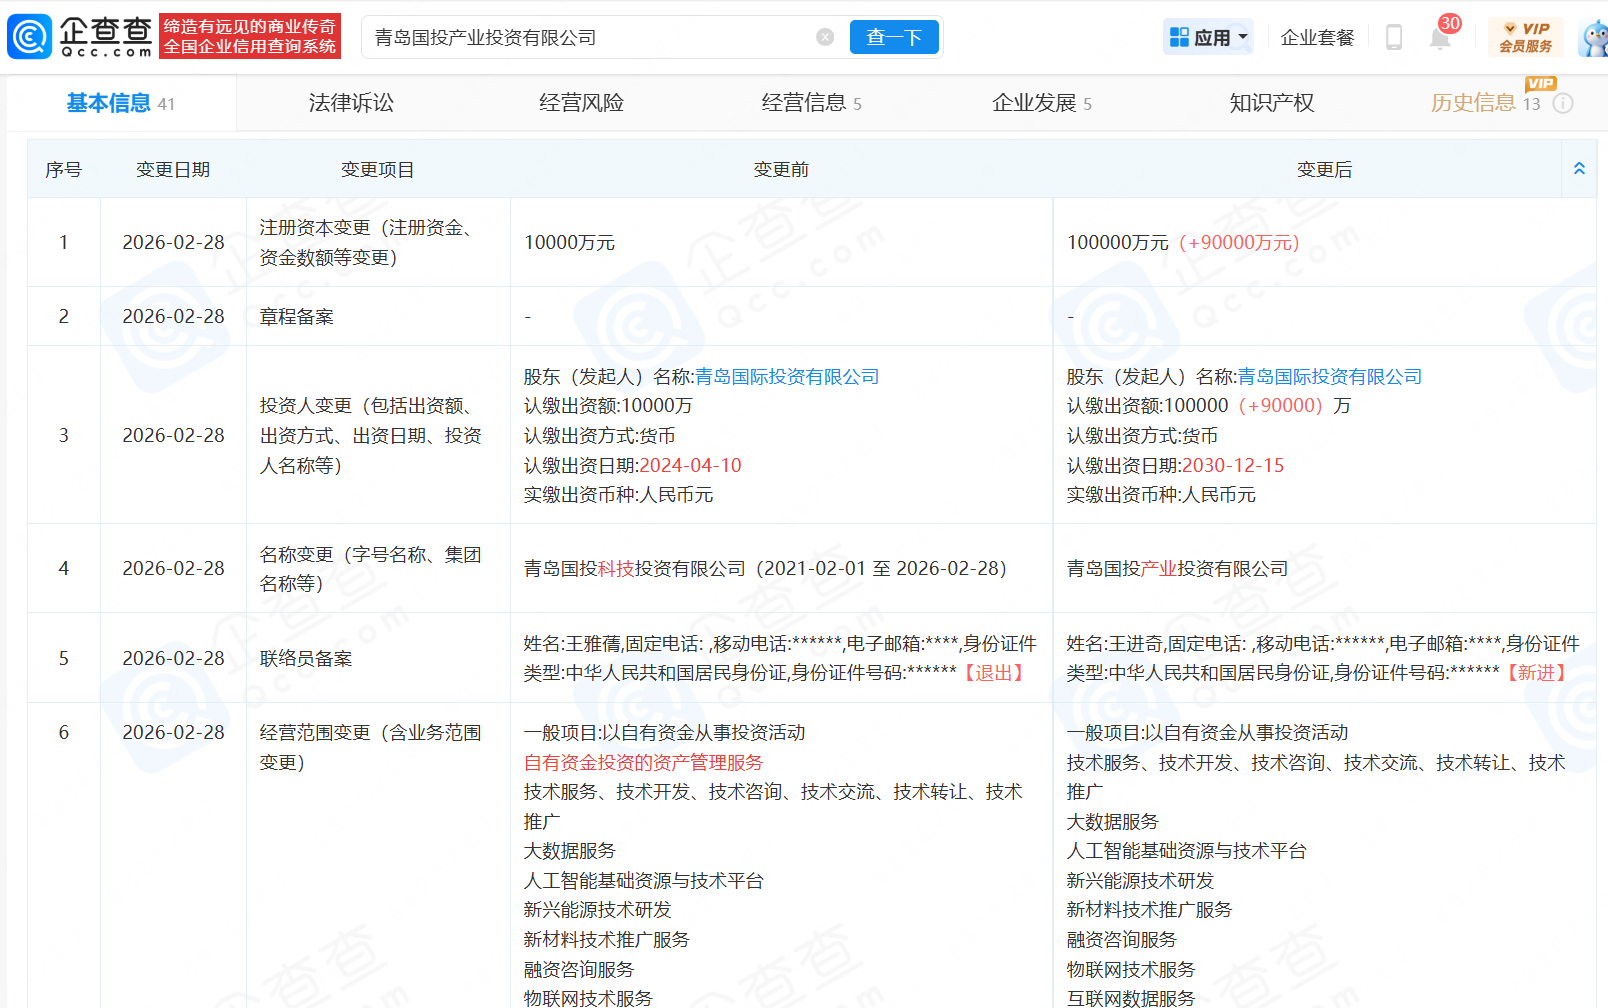Click the info icon beside 历史信息
Screen dimensions: 1608x1008
pos(1563,103)
